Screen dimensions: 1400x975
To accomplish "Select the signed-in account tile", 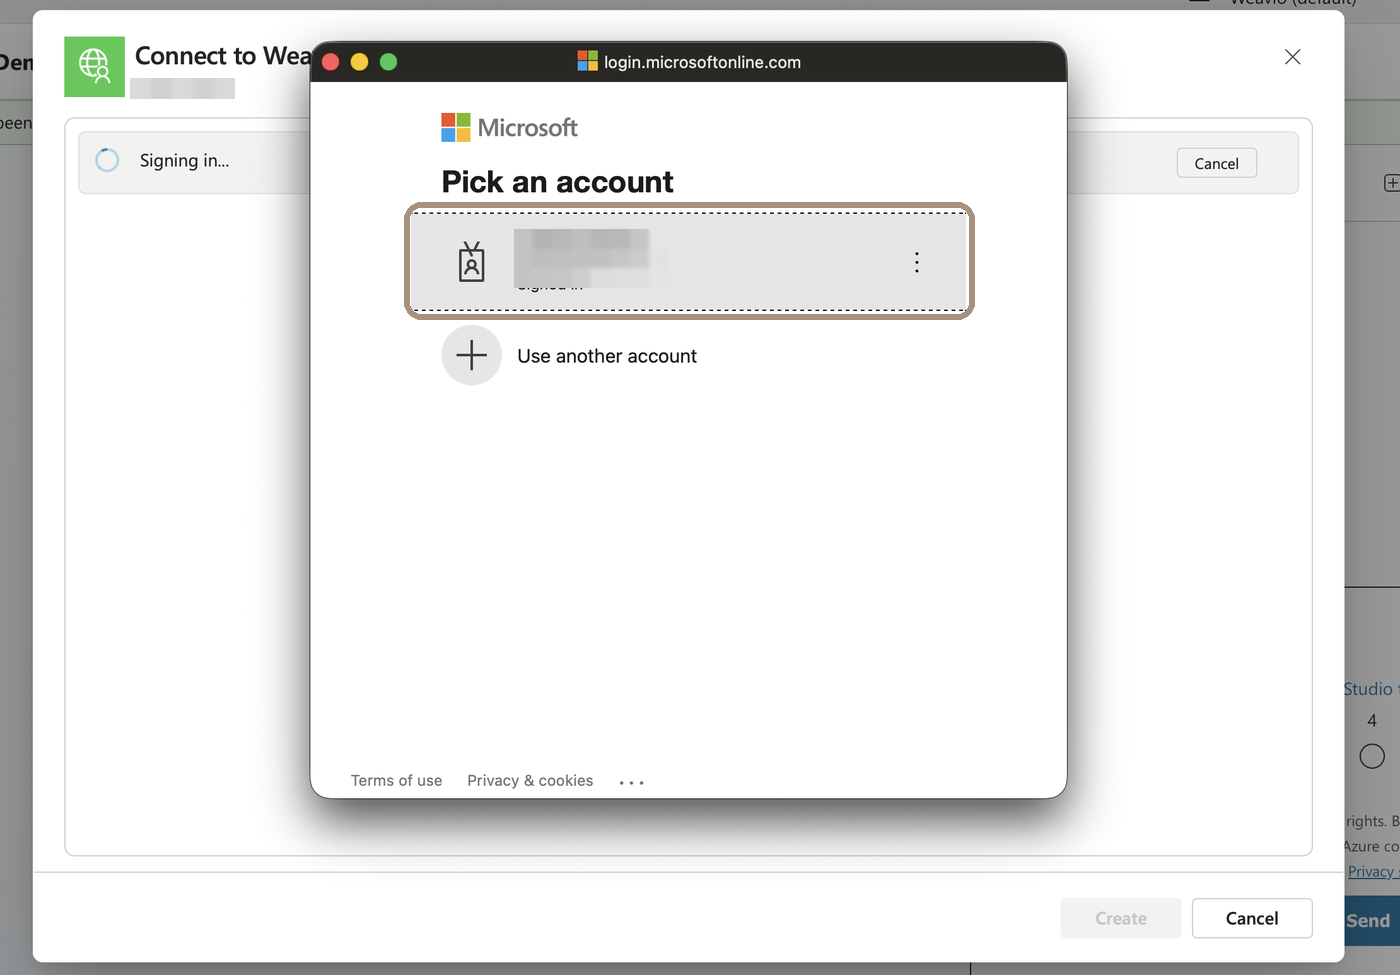I will (x=689, y=262).
